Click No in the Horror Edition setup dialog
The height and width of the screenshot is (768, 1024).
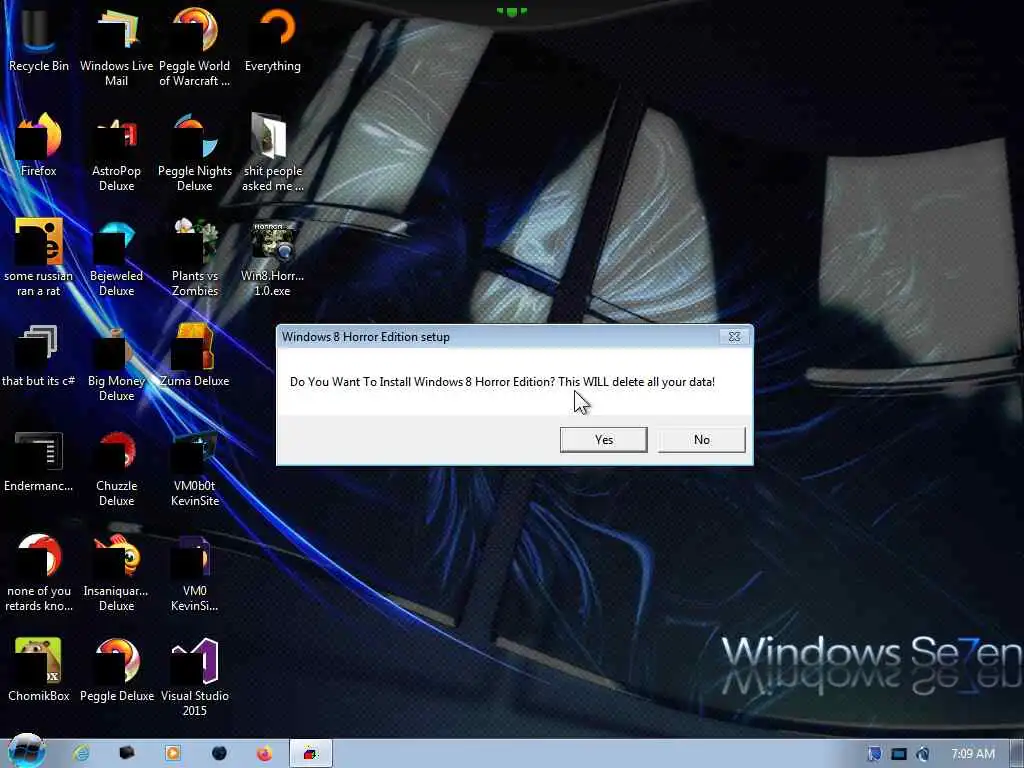[701, 440]
